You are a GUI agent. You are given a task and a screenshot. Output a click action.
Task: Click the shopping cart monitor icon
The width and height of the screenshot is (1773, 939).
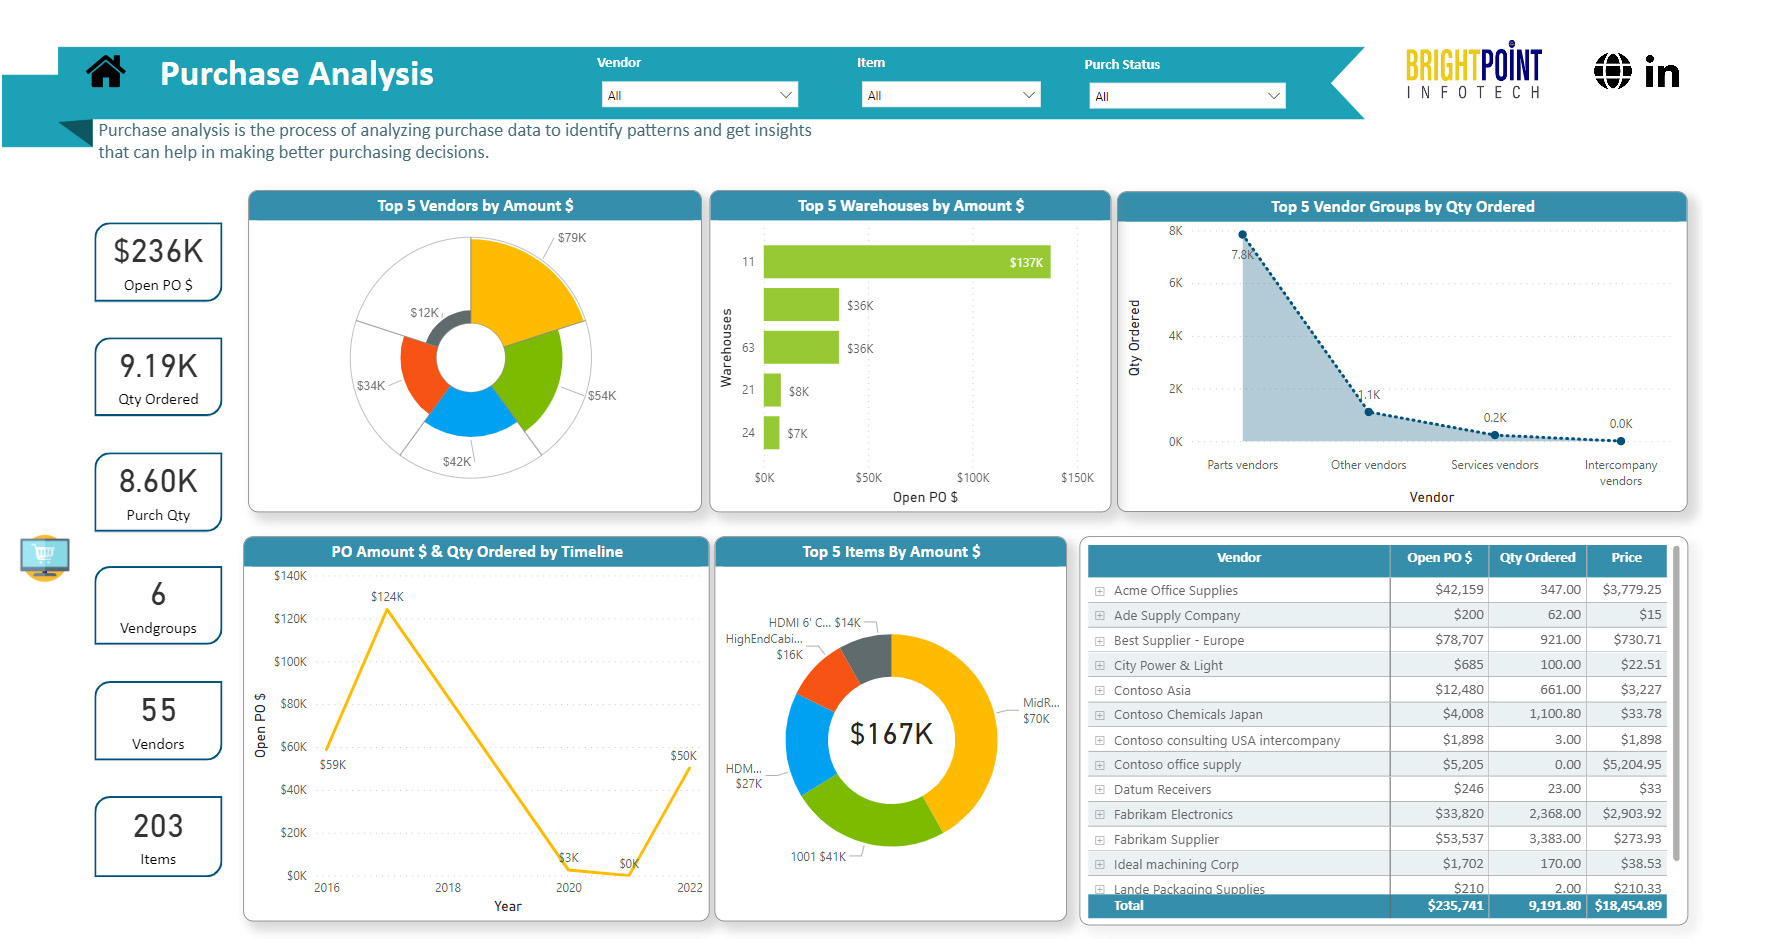click(45, 557)
